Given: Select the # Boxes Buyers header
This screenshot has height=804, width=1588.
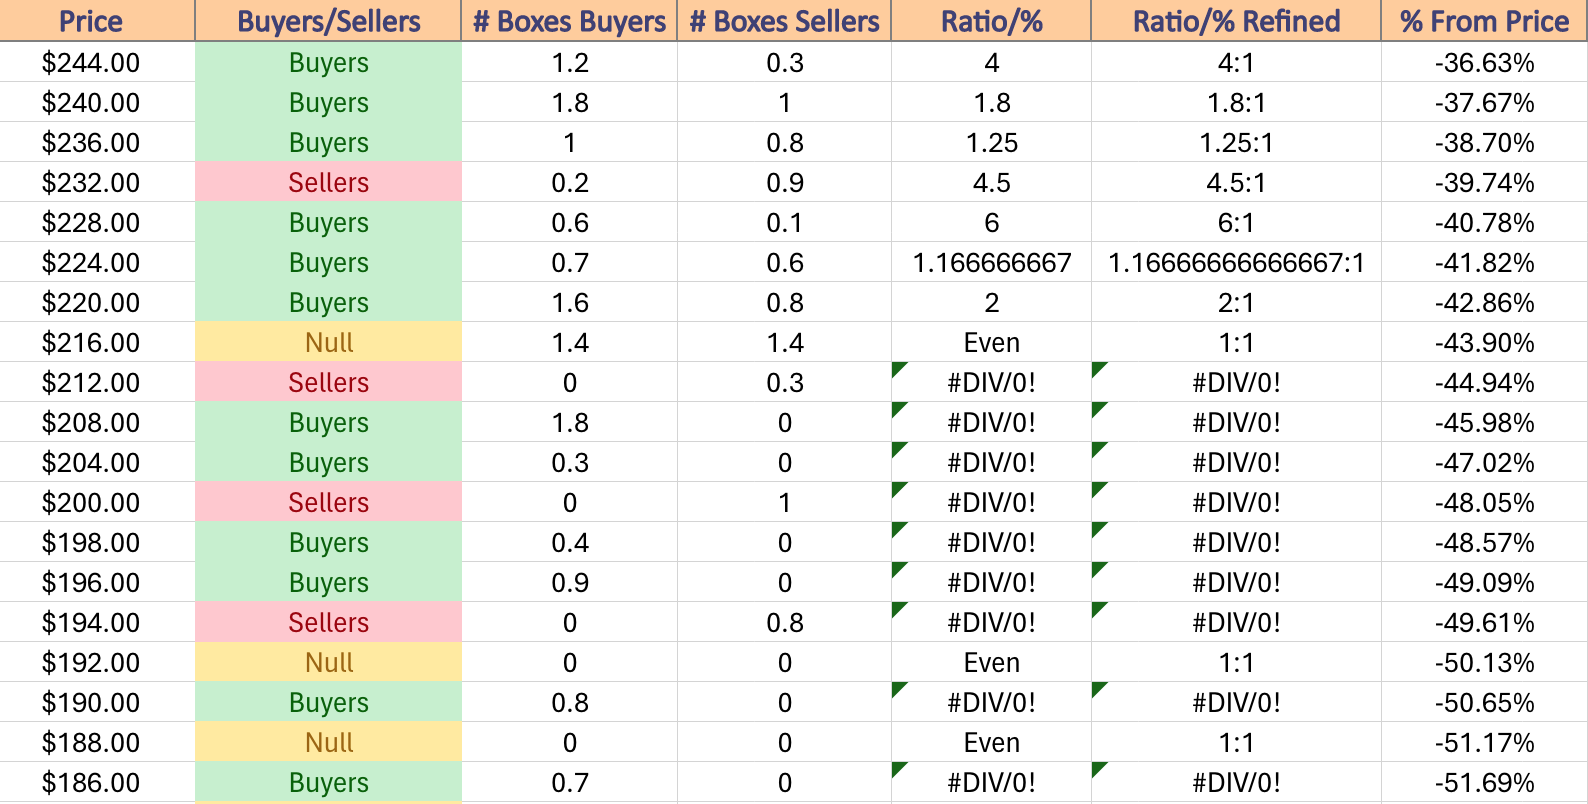Looking at the screenshot, I should point(570,21).
